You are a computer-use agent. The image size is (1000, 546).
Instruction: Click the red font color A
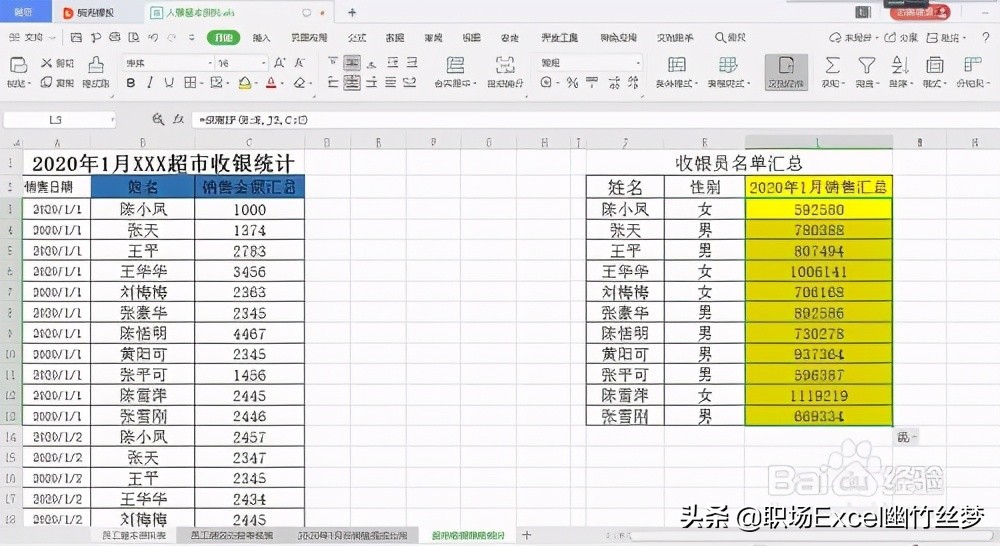point(271,82)
